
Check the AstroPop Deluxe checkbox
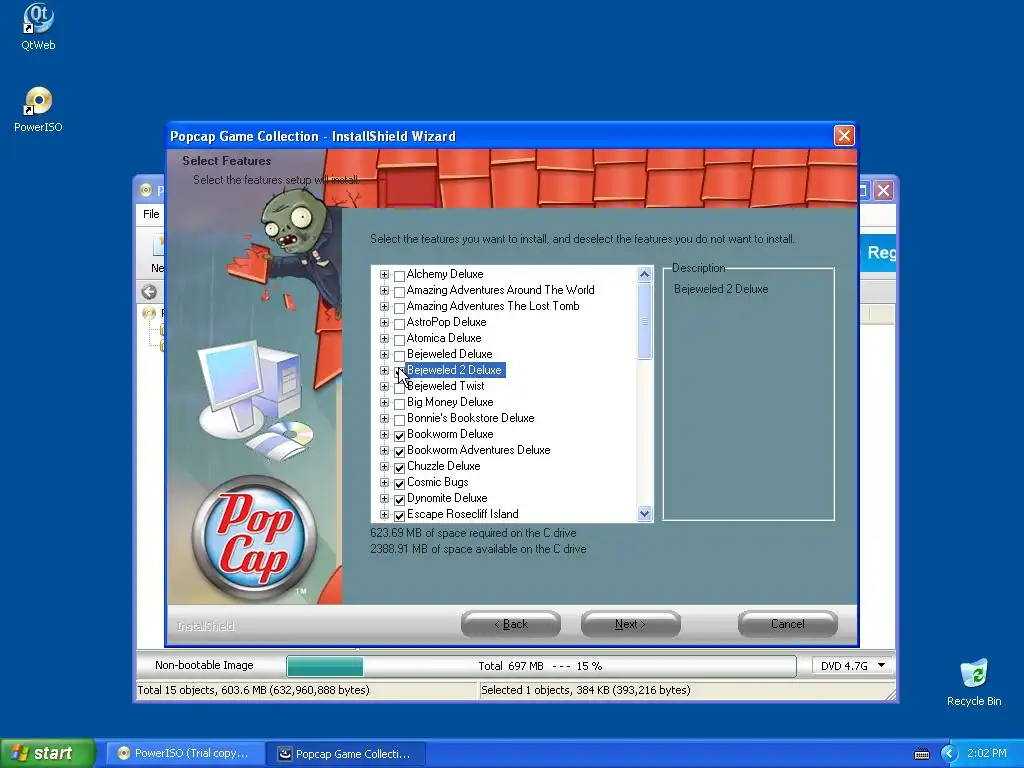click(399, 323)
